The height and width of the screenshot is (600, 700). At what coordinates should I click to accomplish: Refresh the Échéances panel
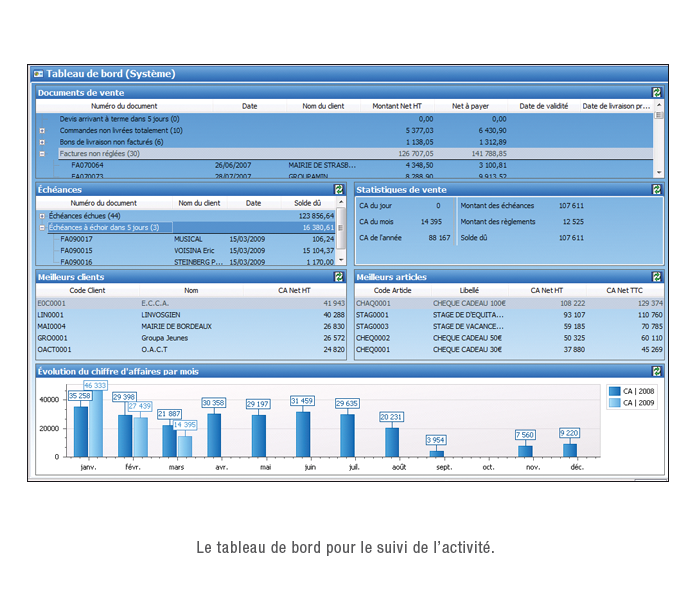point(339,189)
